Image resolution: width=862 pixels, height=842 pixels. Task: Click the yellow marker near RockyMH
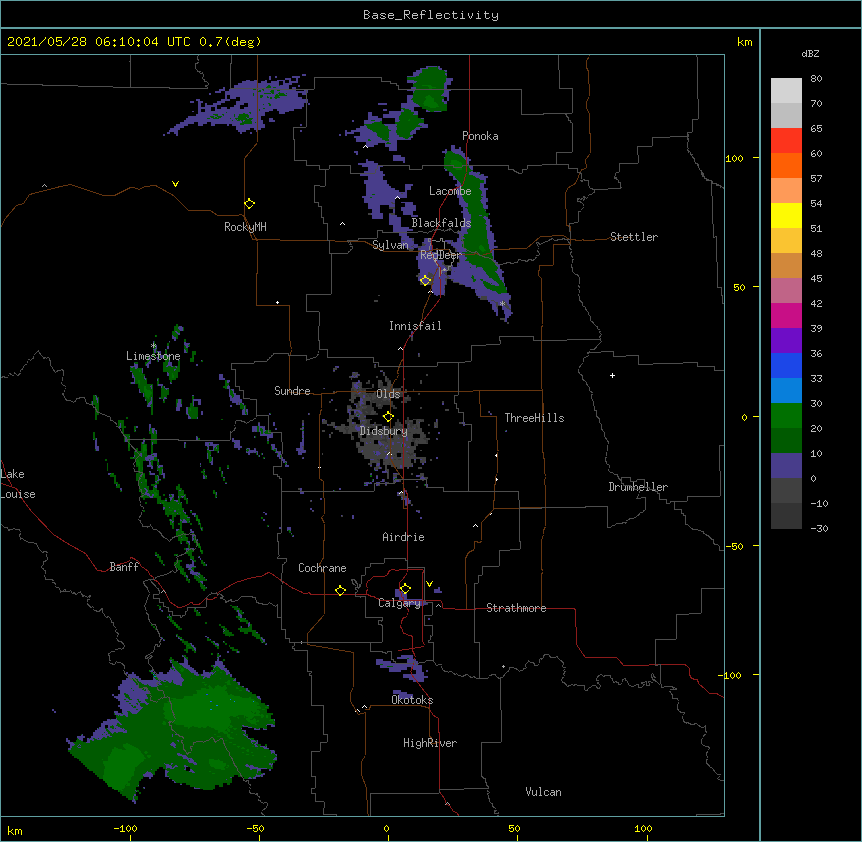(249, 204)
